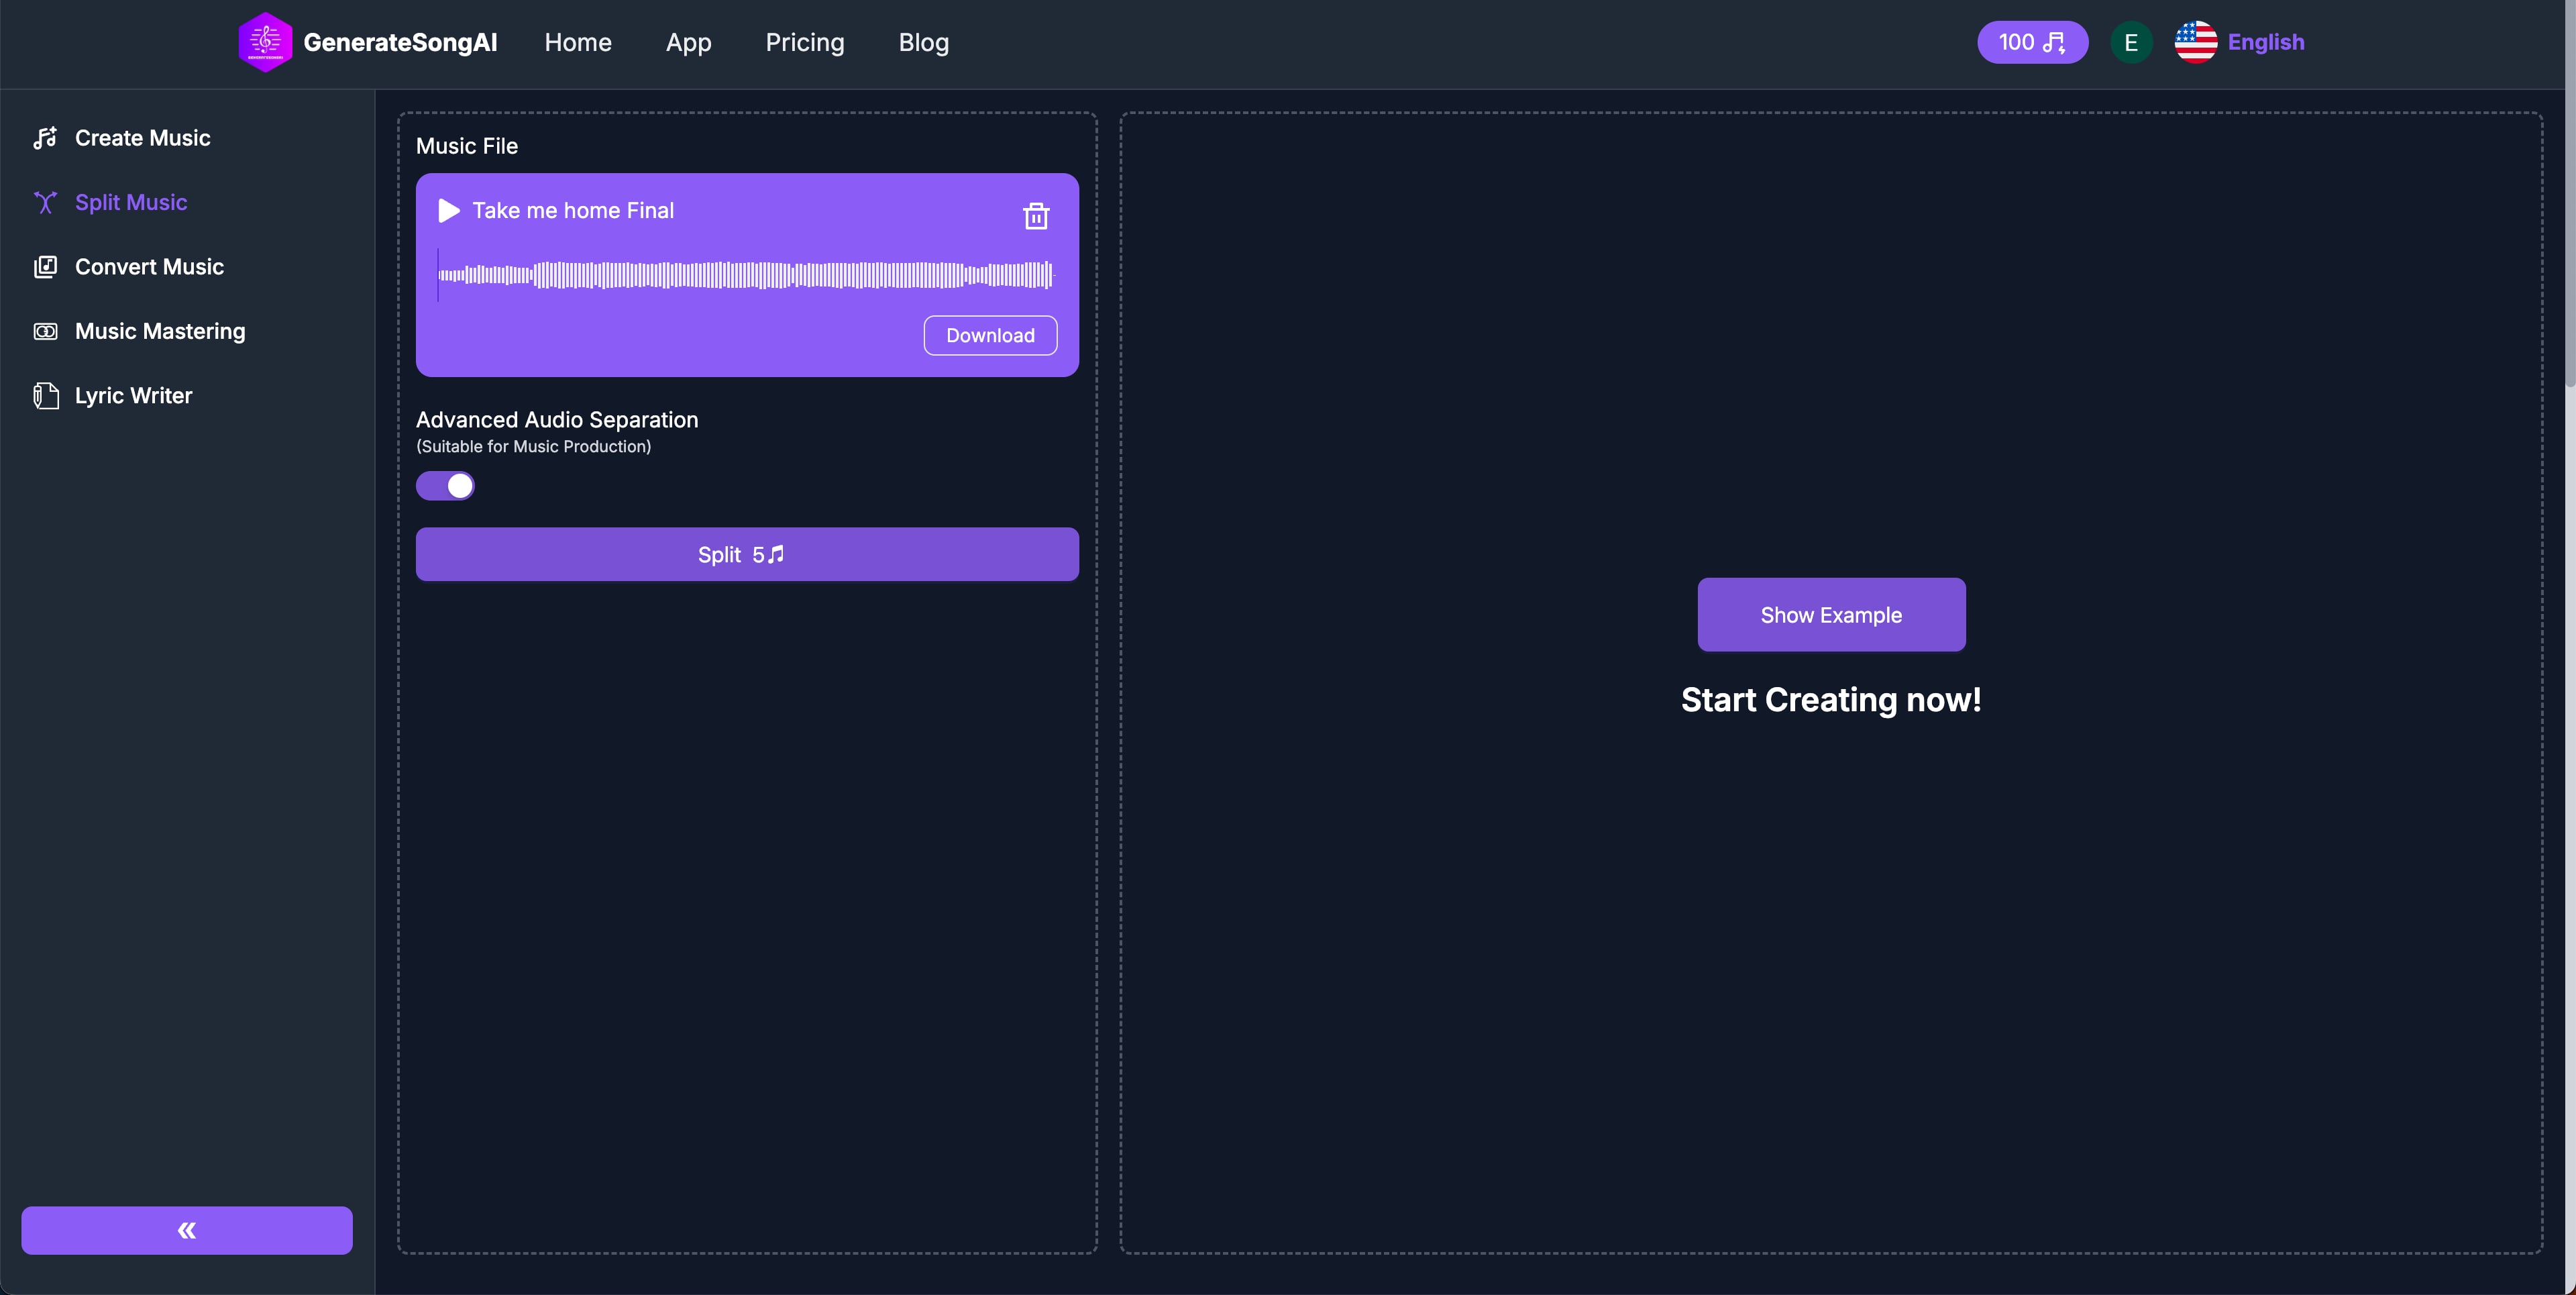The width and height of the screenshot is (2576, 1295).
Task: Click the GenerateSongAI hexagon logo
Action: coord(265,42)
